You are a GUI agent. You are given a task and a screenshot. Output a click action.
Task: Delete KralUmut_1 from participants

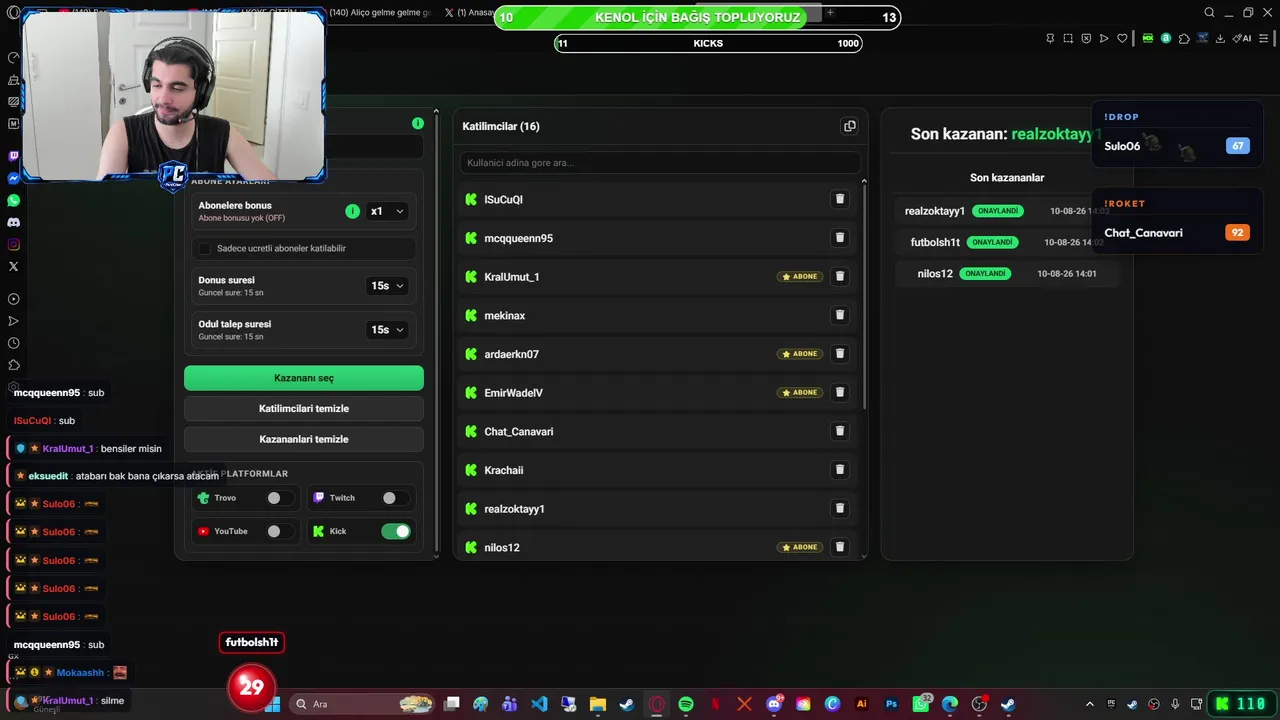840,276
